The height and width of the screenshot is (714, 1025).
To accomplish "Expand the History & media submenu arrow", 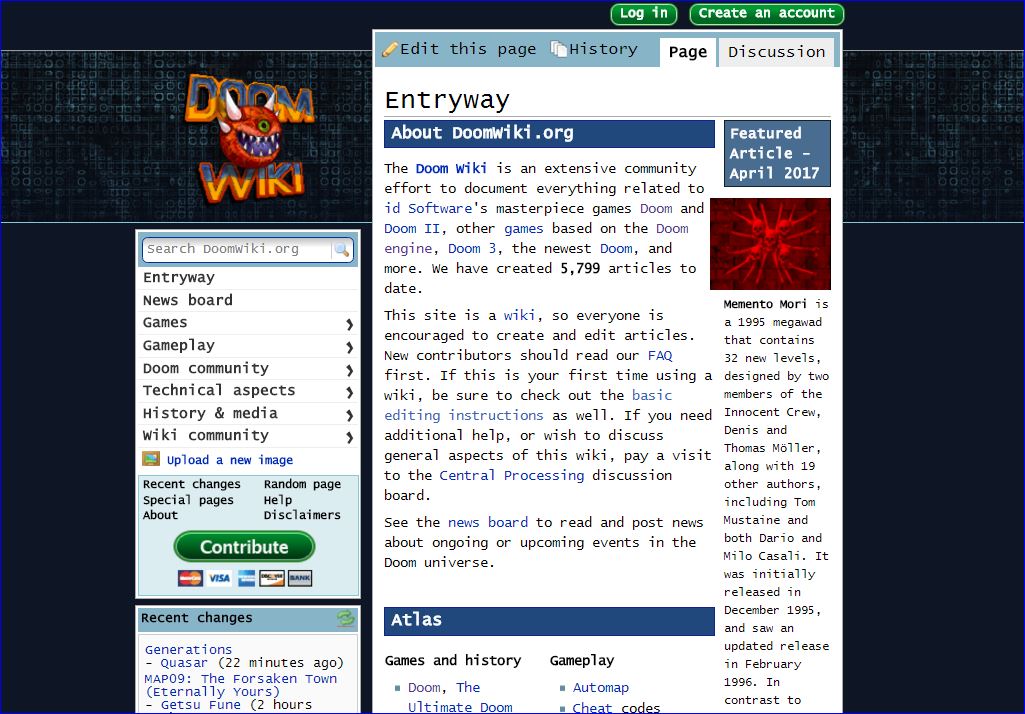I will click(350, 415).
